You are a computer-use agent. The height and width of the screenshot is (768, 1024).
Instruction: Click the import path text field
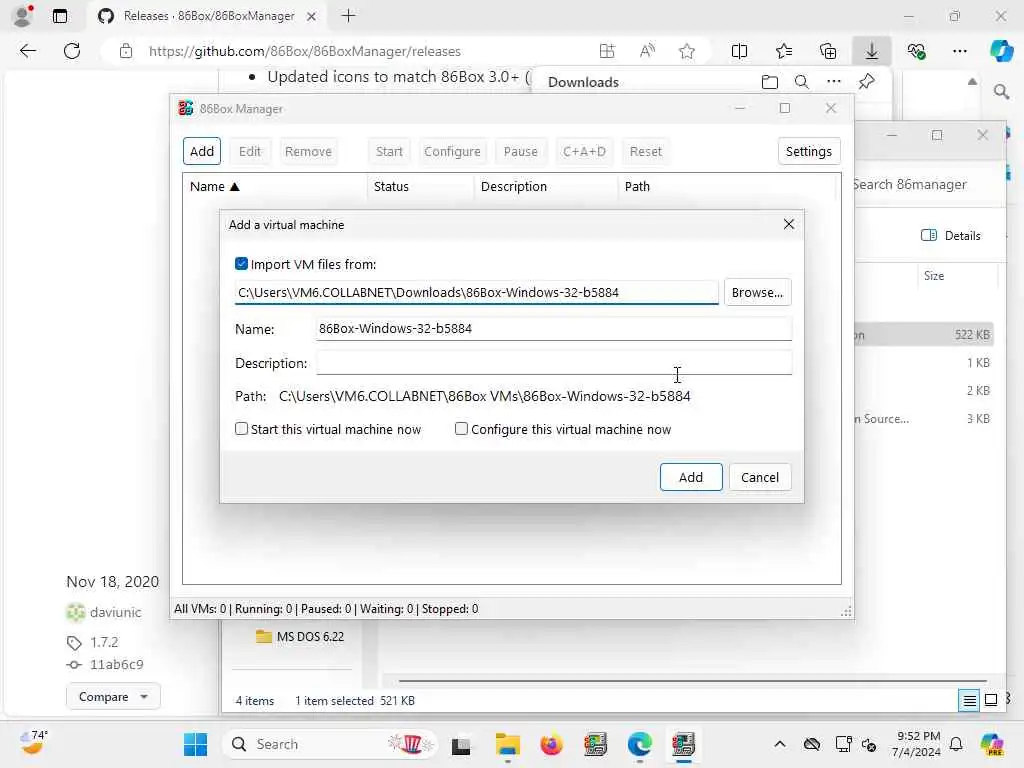point(477,292)
